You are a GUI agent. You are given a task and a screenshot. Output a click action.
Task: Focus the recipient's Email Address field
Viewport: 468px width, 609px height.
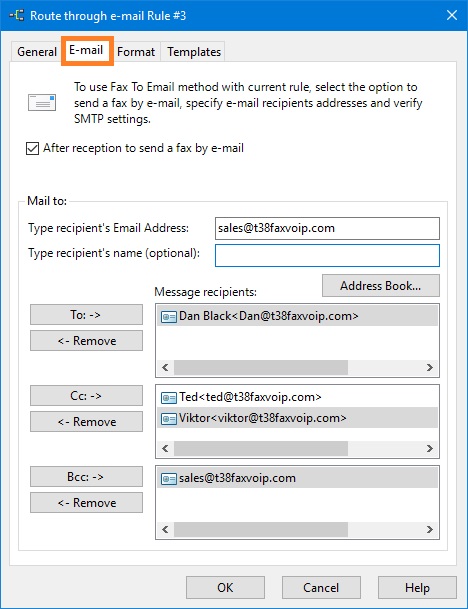[x=327, y=228]
